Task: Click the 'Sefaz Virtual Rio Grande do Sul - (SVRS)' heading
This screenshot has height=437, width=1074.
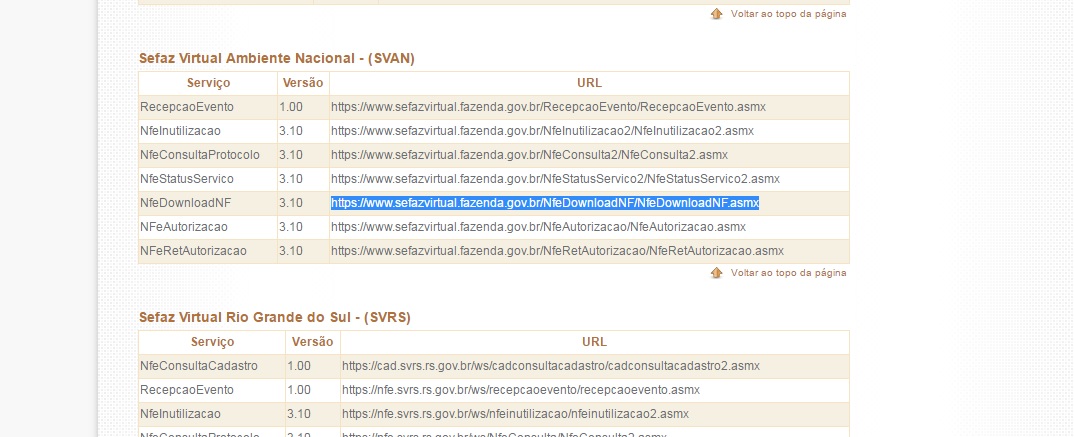Action: pos(275,317)
